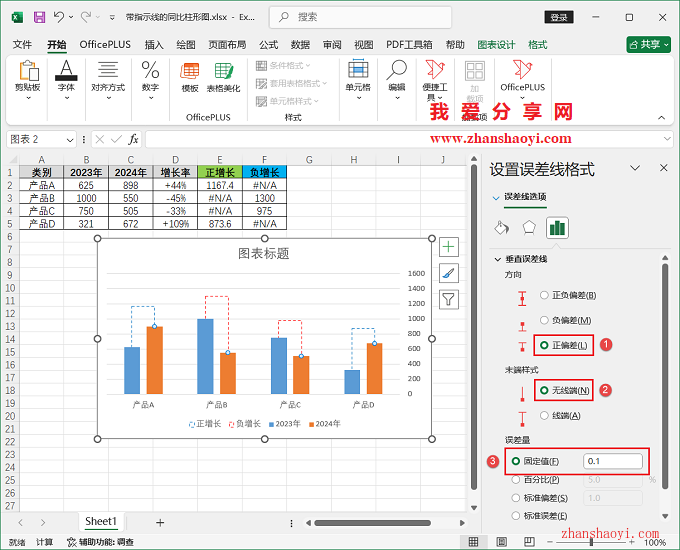Click the Chart Elements plus button
Image resolution: width=680 pixels, height=550 pixels.
coord(449,247)
